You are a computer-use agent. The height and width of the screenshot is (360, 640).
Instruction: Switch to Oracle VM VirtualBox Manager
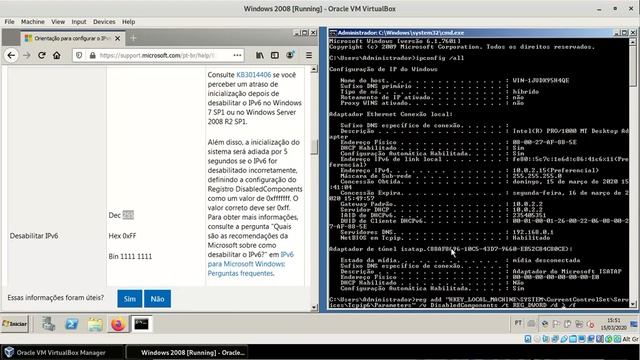click(x=62, y=353)
